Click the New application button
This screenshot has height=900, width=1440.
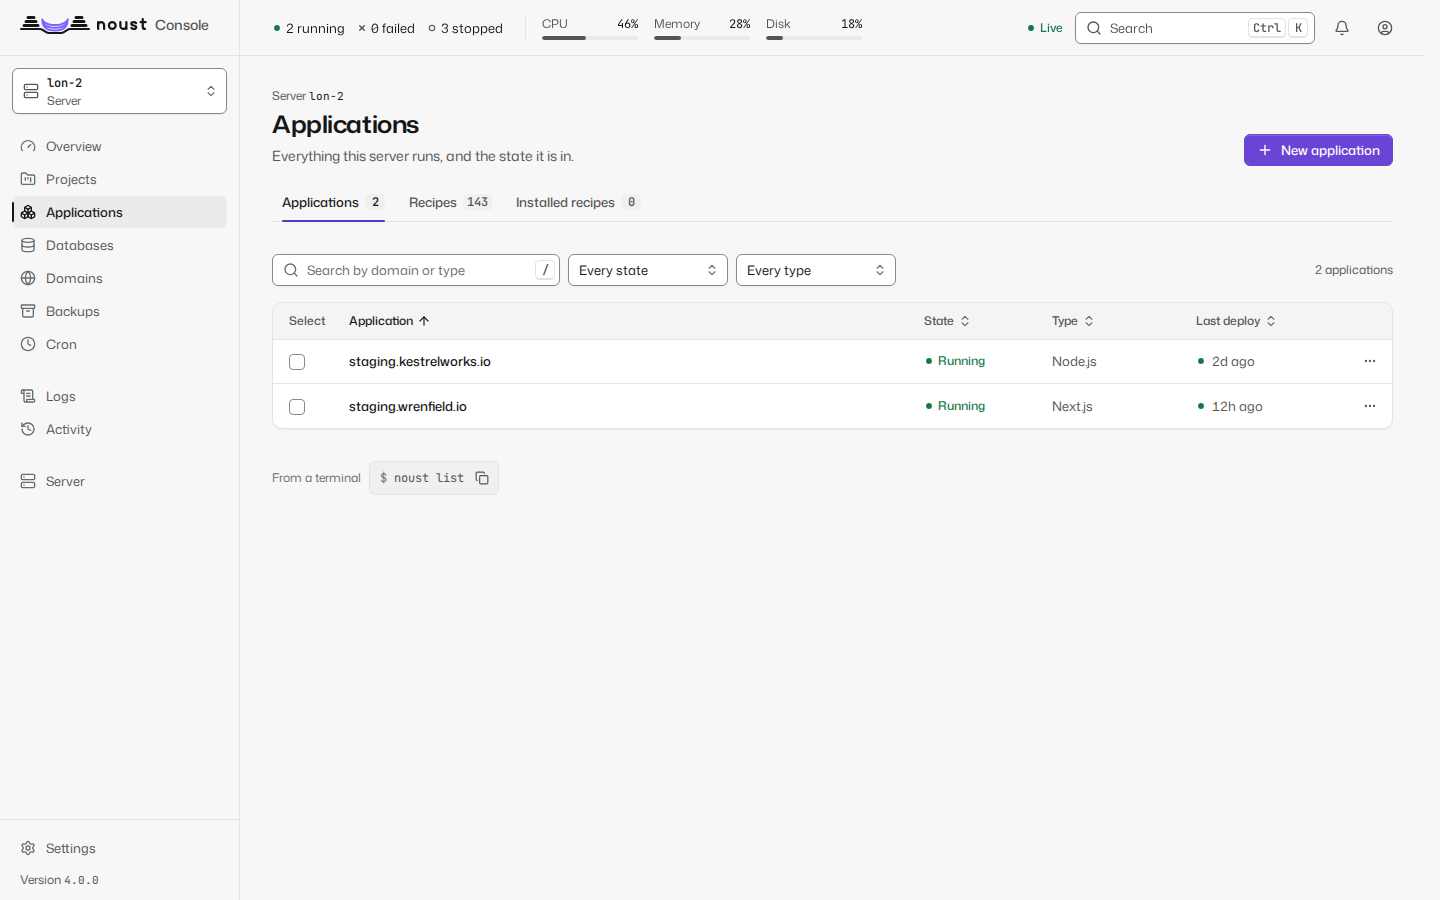coord(1318,150)
